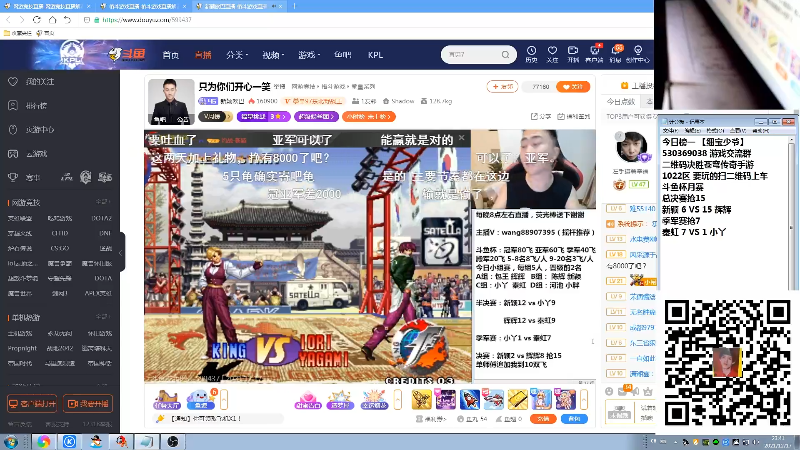Open the dark V badge pill

click(215, 116)
